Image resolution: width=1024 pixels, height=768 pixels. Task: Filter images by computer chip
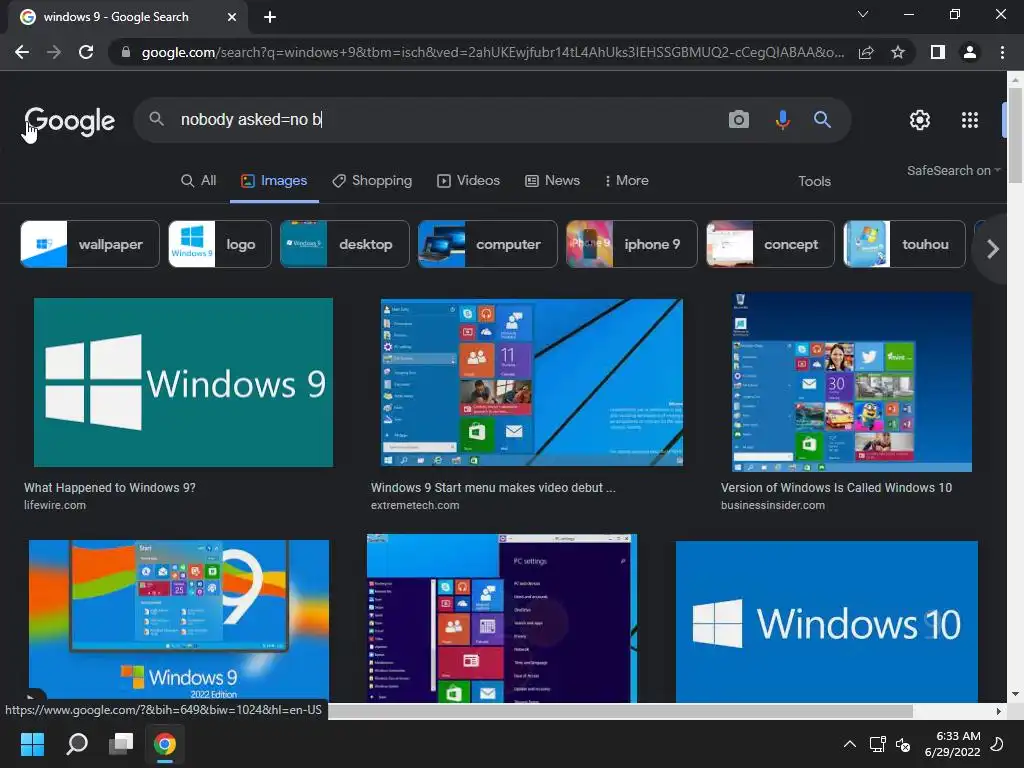(487, 244)
